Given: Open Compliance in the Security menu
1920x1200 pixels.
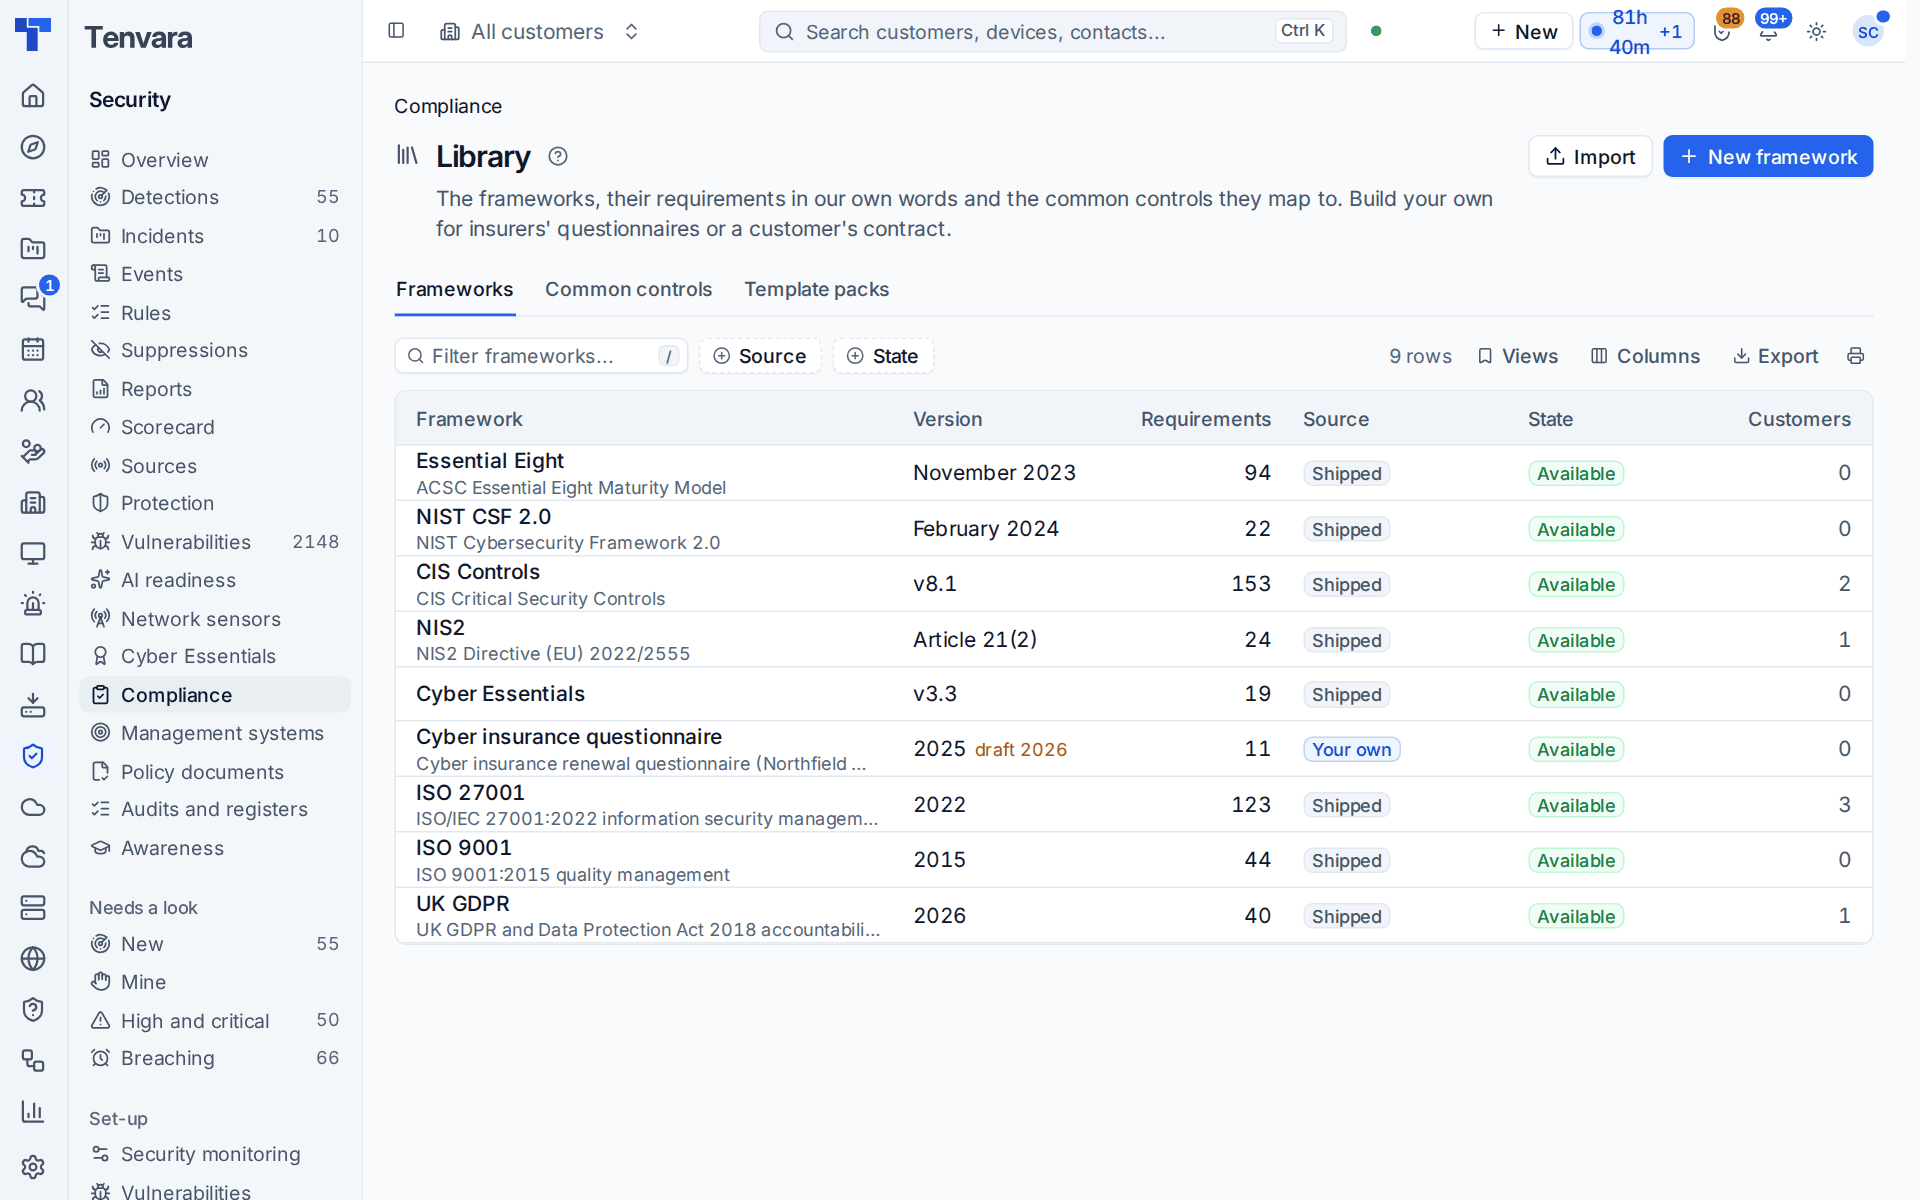Looking at the screenshot, I should [x=215, y=695].
